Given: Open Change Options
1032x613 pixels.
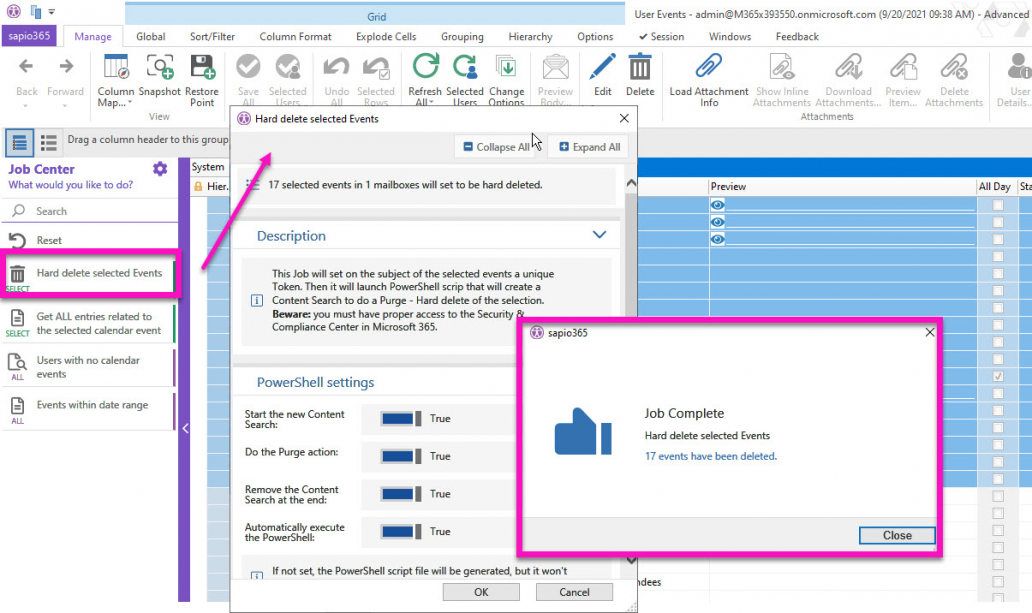Looking at the screenshot, I should 506,80.
